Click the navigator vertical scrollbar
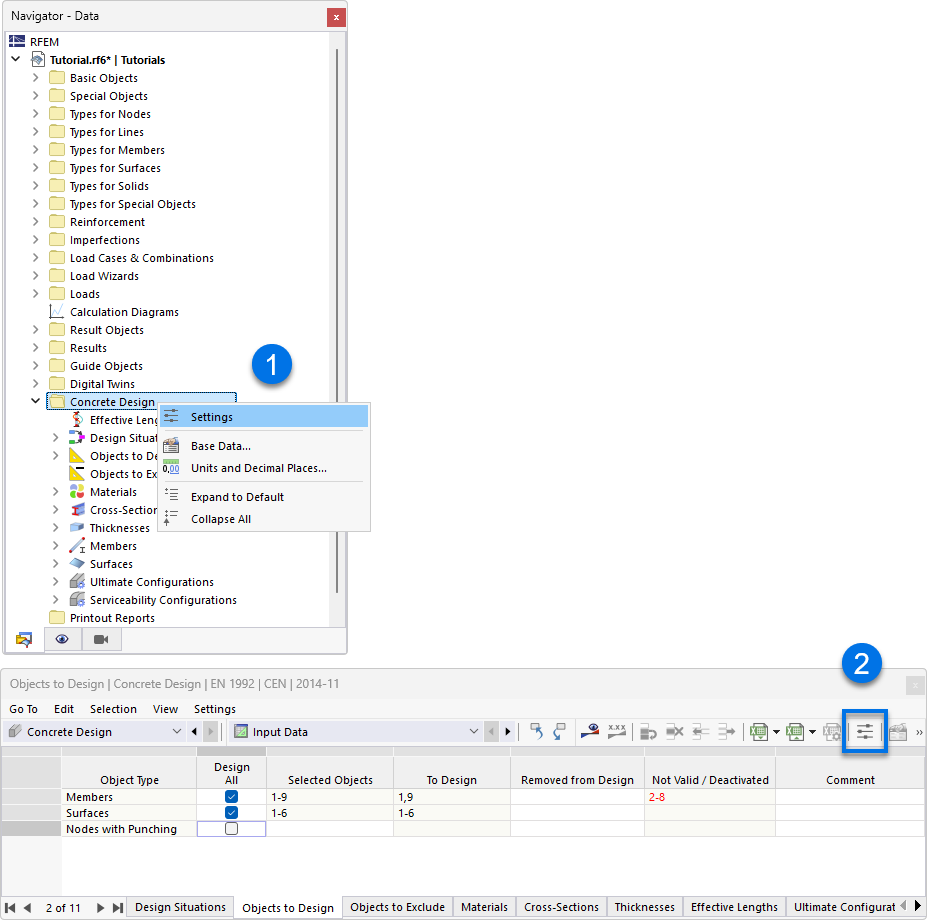Viewport: 927px width, 920px height. pyautogui.click(x=337, y=320)
